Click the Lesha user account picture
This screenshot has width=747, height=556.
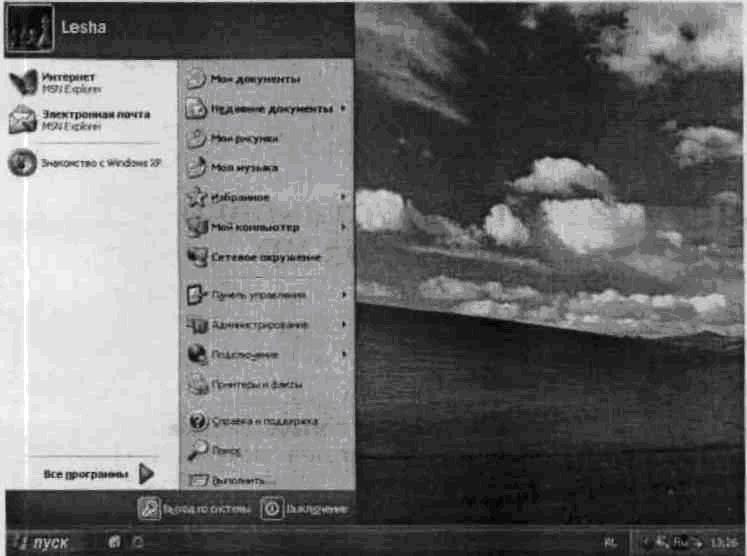pyautogui.click(x=30, y=28)
